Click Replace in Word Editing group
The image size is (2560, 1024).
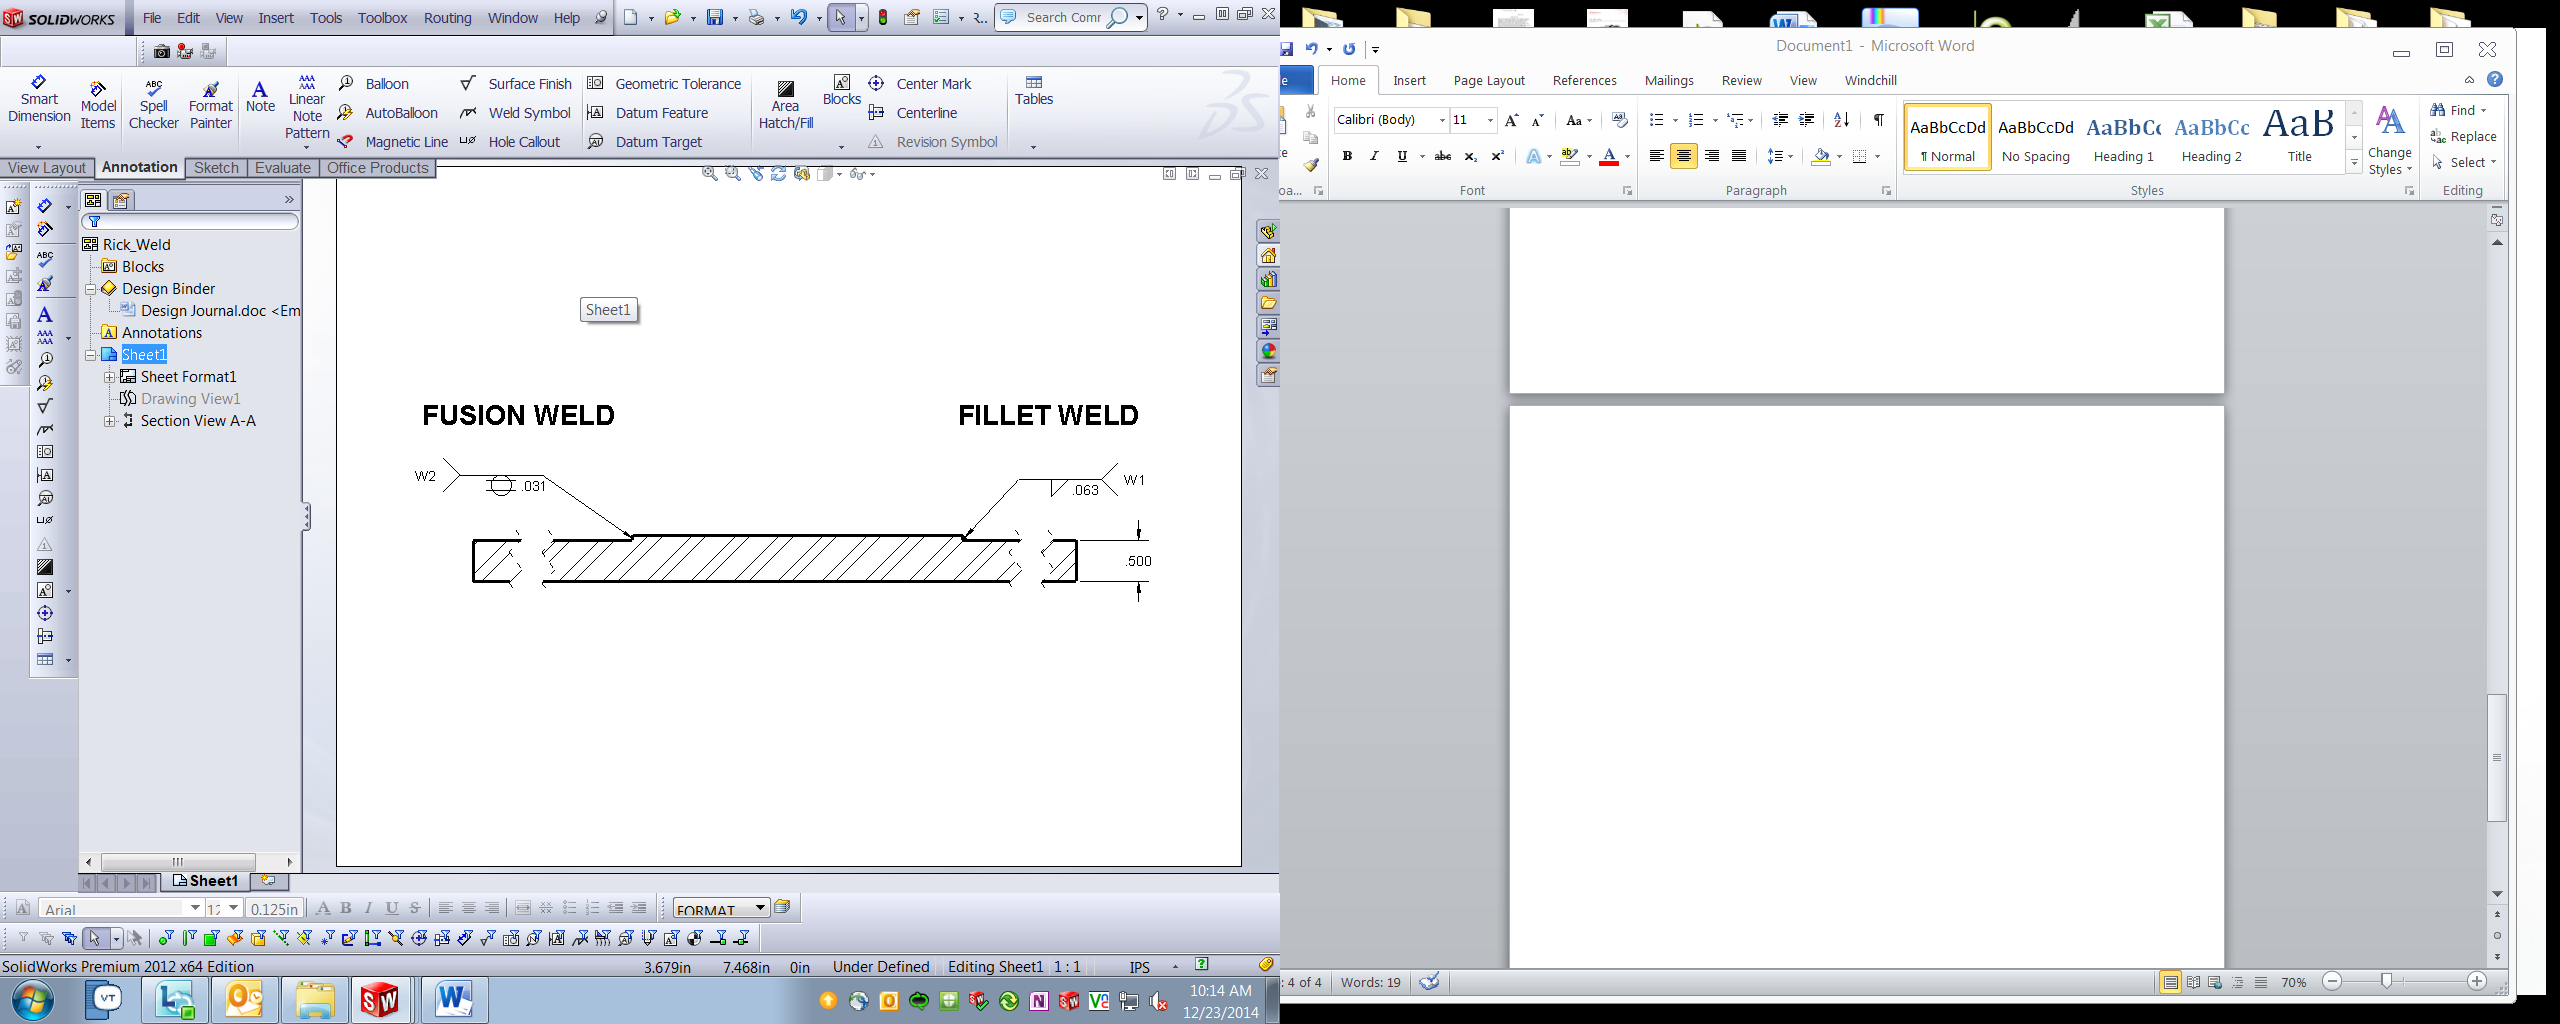(2464, 137)
